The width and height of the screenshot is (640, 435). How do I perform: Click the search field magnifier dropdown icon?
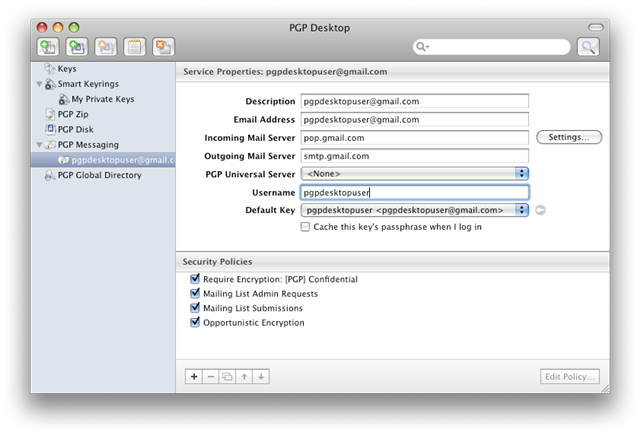(x=422, y=47)
